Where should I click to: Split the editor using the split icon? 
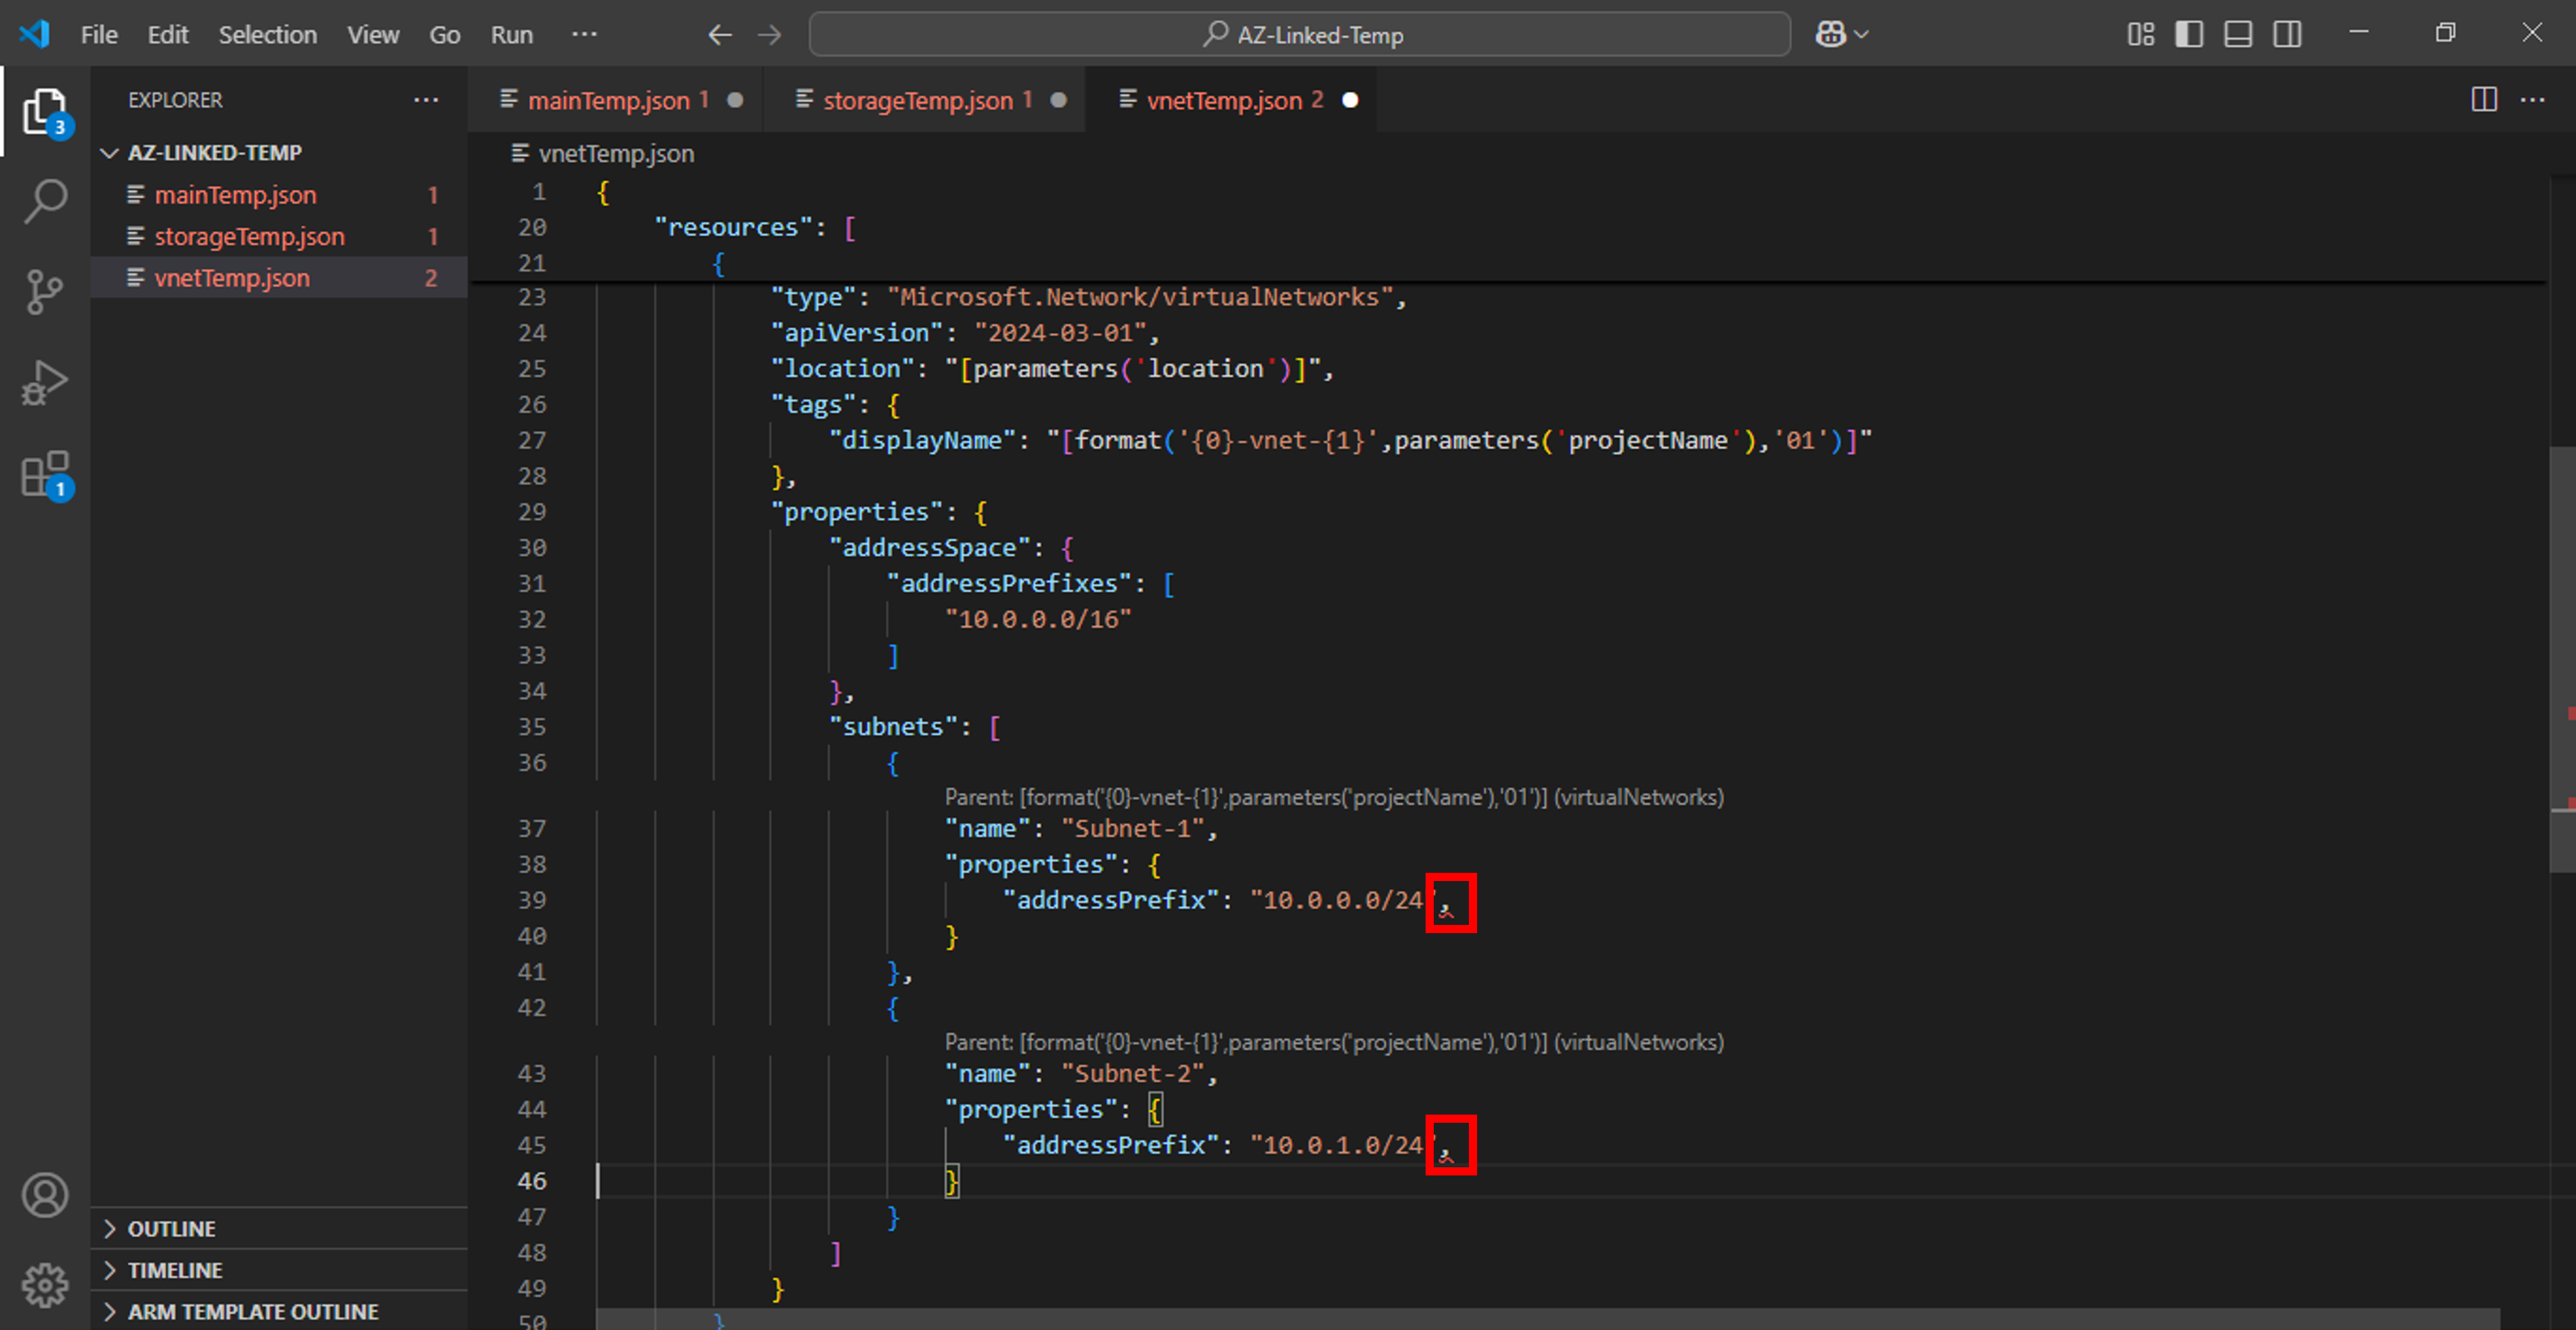point(2483,100)
